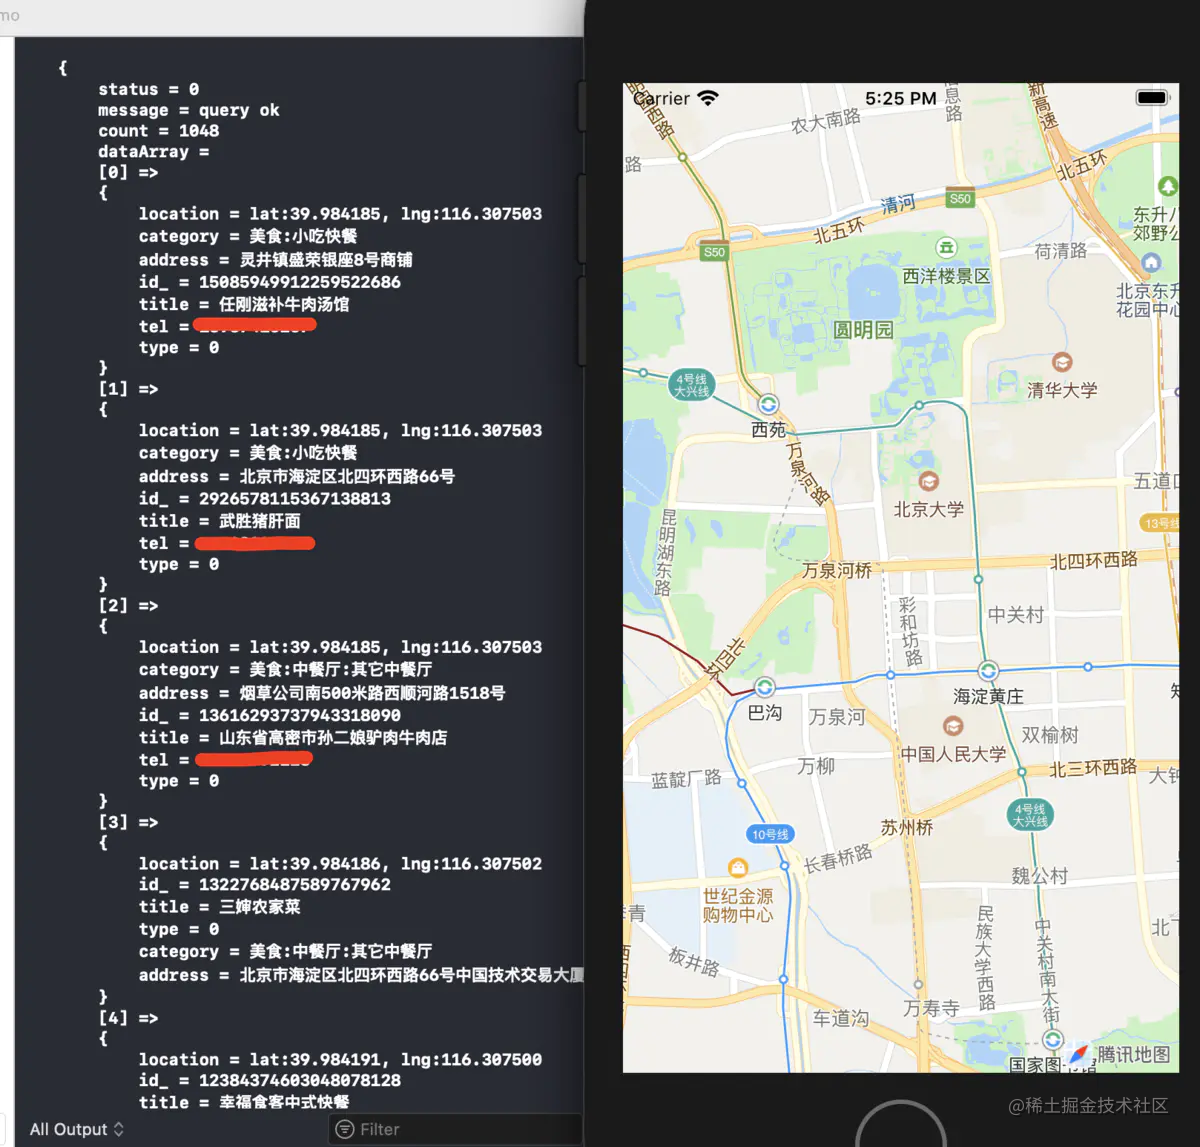Tap the 5:25 PM clock in simulator

pyautogui.click(x=901, y=98)
